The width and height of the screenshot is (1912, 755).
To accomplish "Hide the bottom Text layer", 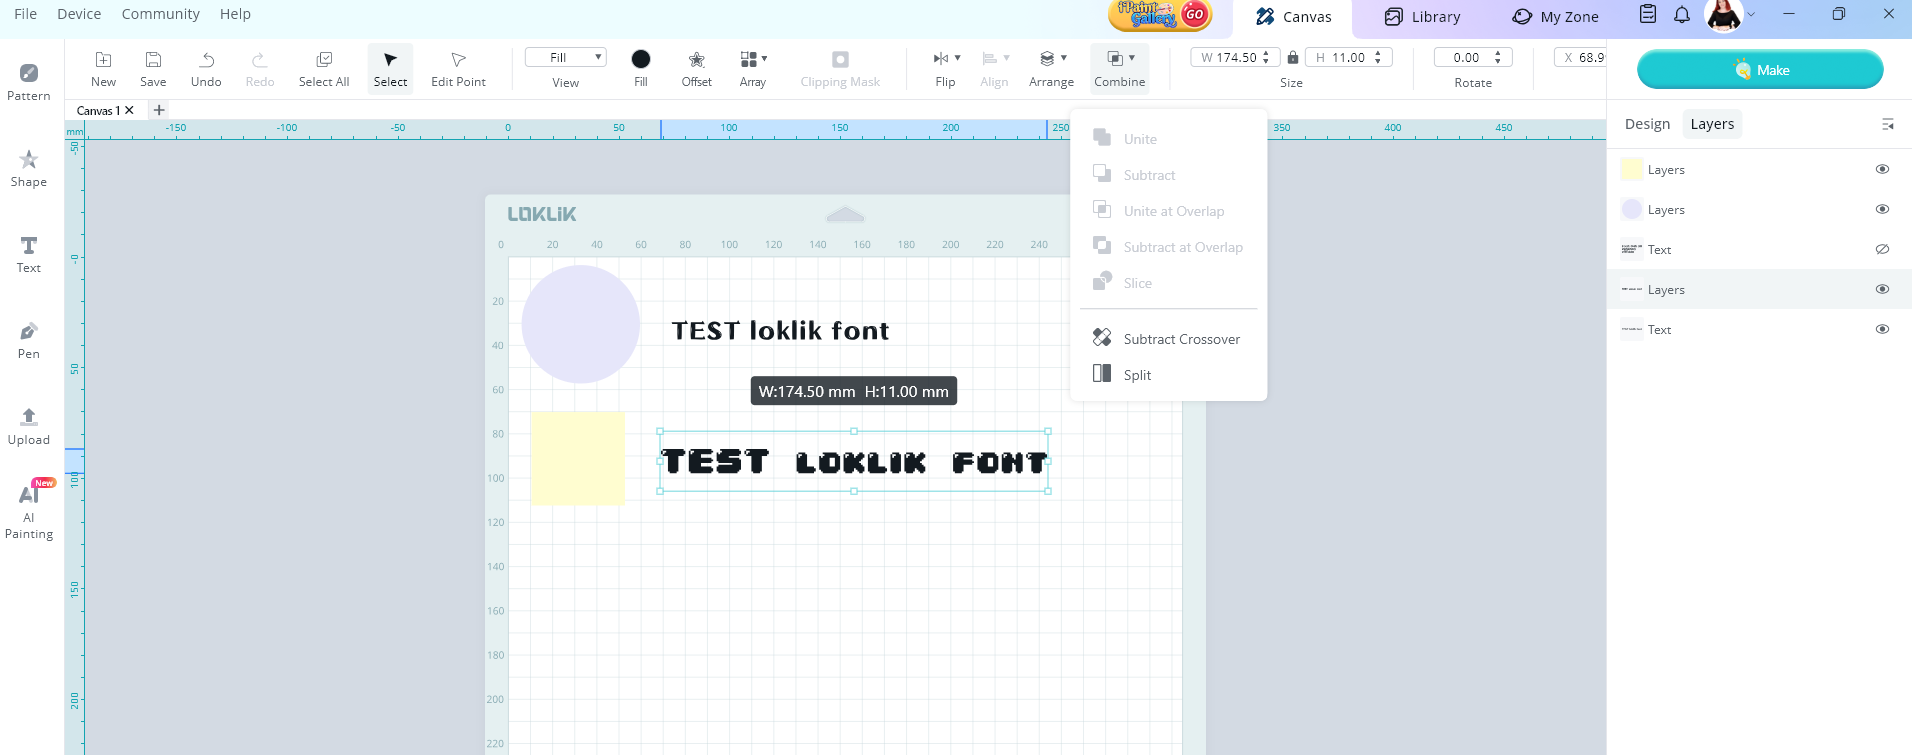I will click(1882, 330).
